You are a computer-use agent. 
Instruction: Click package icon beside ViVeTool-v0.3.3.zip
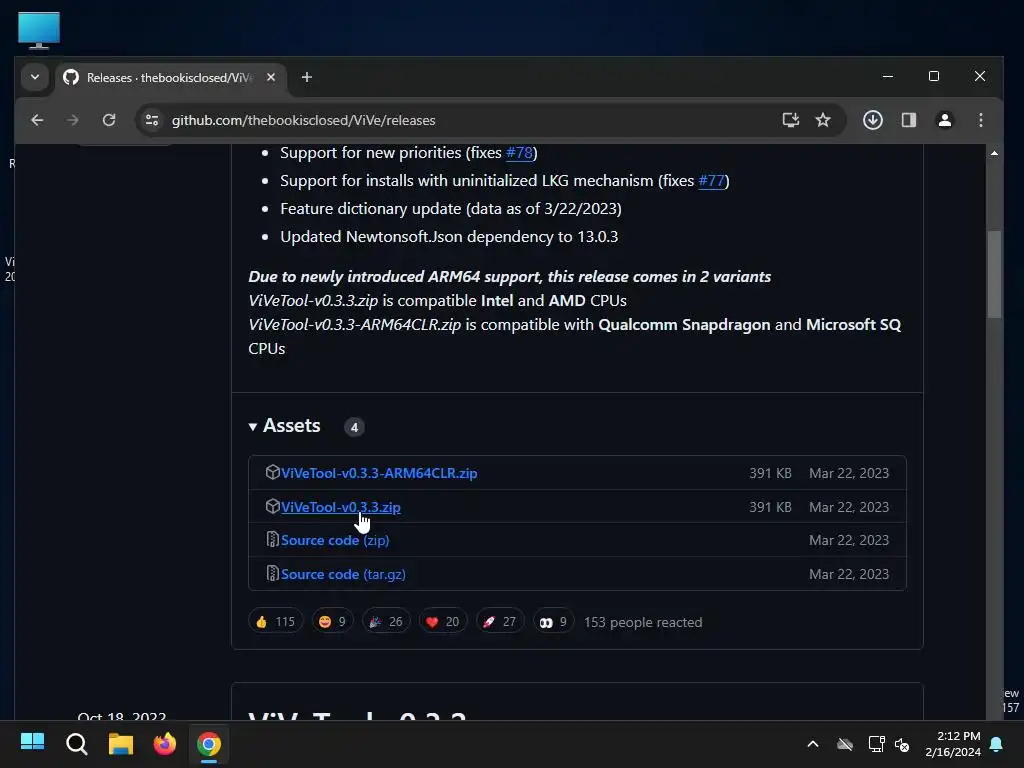click(x=272, y=506)
